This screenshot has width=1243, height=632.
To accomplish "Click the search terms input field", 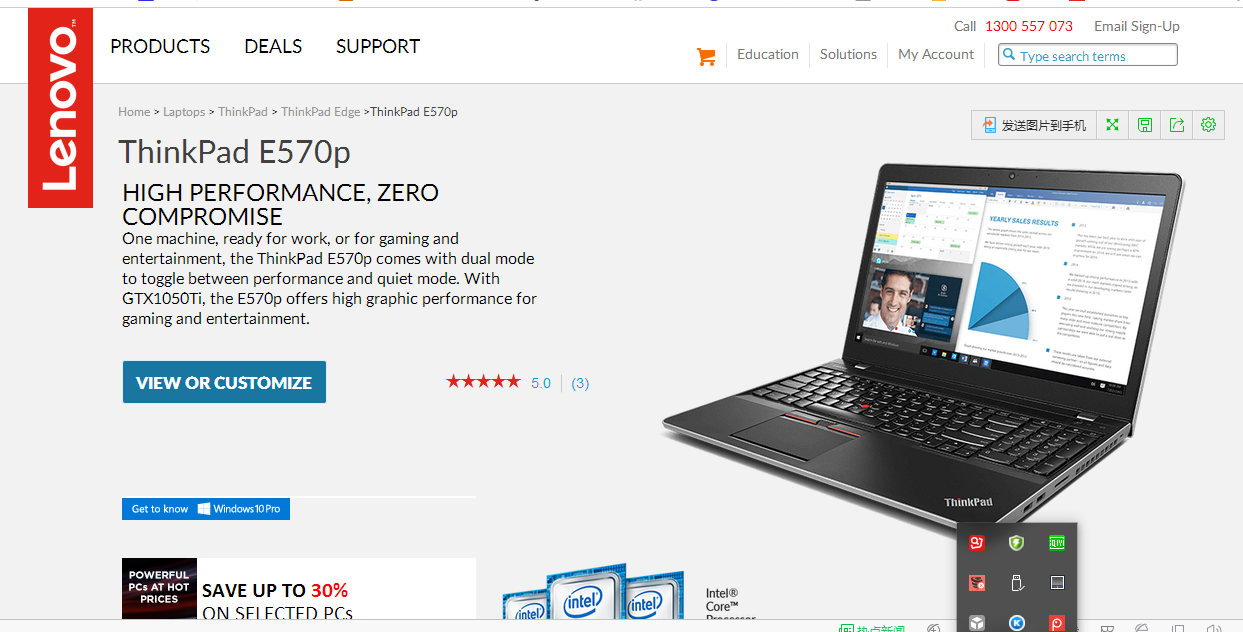I will click(x=1088, y=55).
